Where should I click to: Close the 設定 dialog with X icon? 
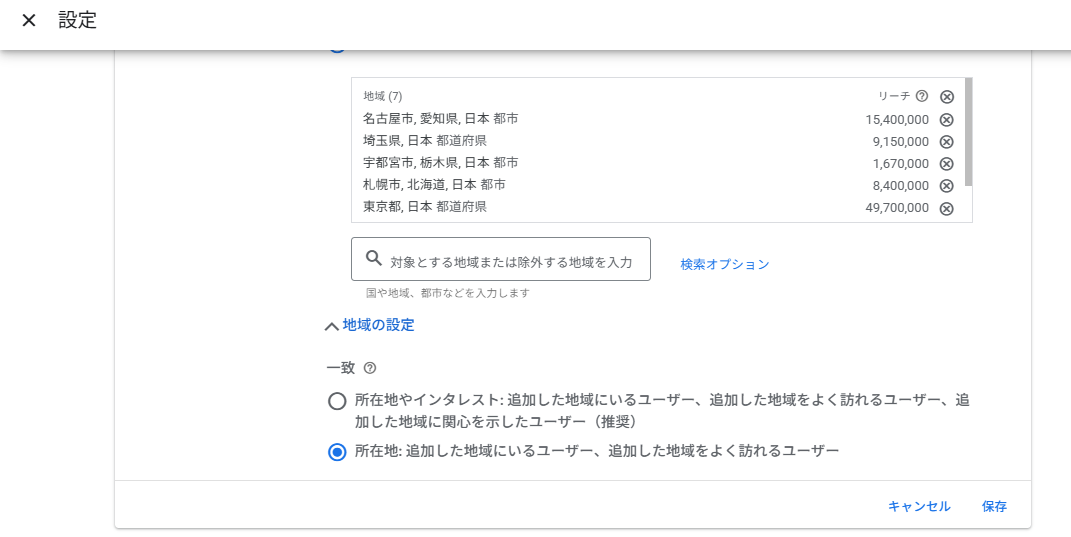click(x=29, y=21)
